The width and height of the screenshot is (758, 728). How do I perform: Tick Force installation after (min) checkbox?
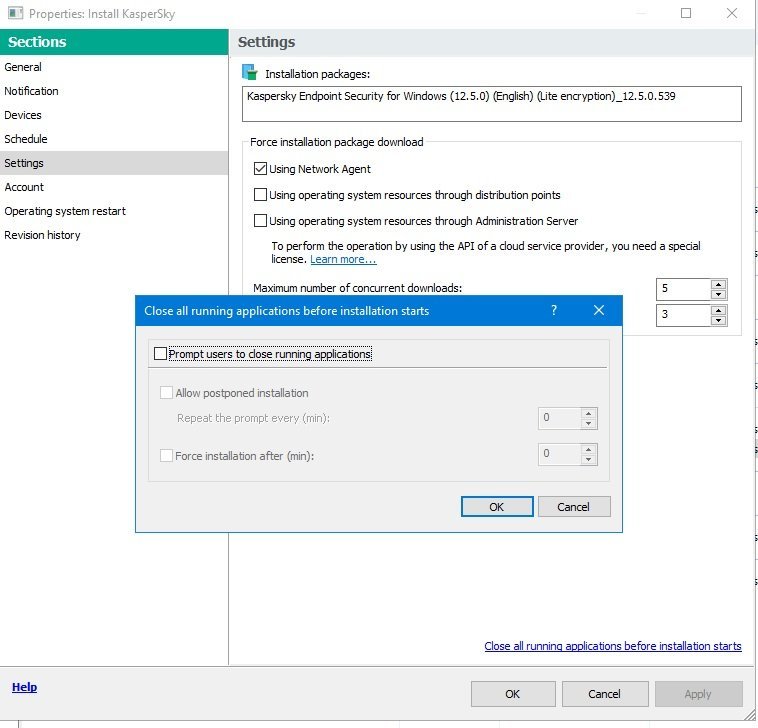(166, 455)
